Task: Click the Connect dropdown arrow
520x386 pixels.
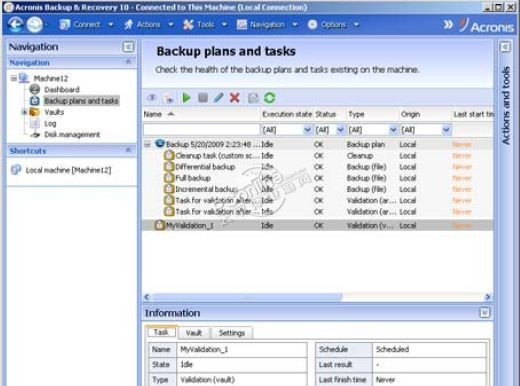Action: point(111,24)
